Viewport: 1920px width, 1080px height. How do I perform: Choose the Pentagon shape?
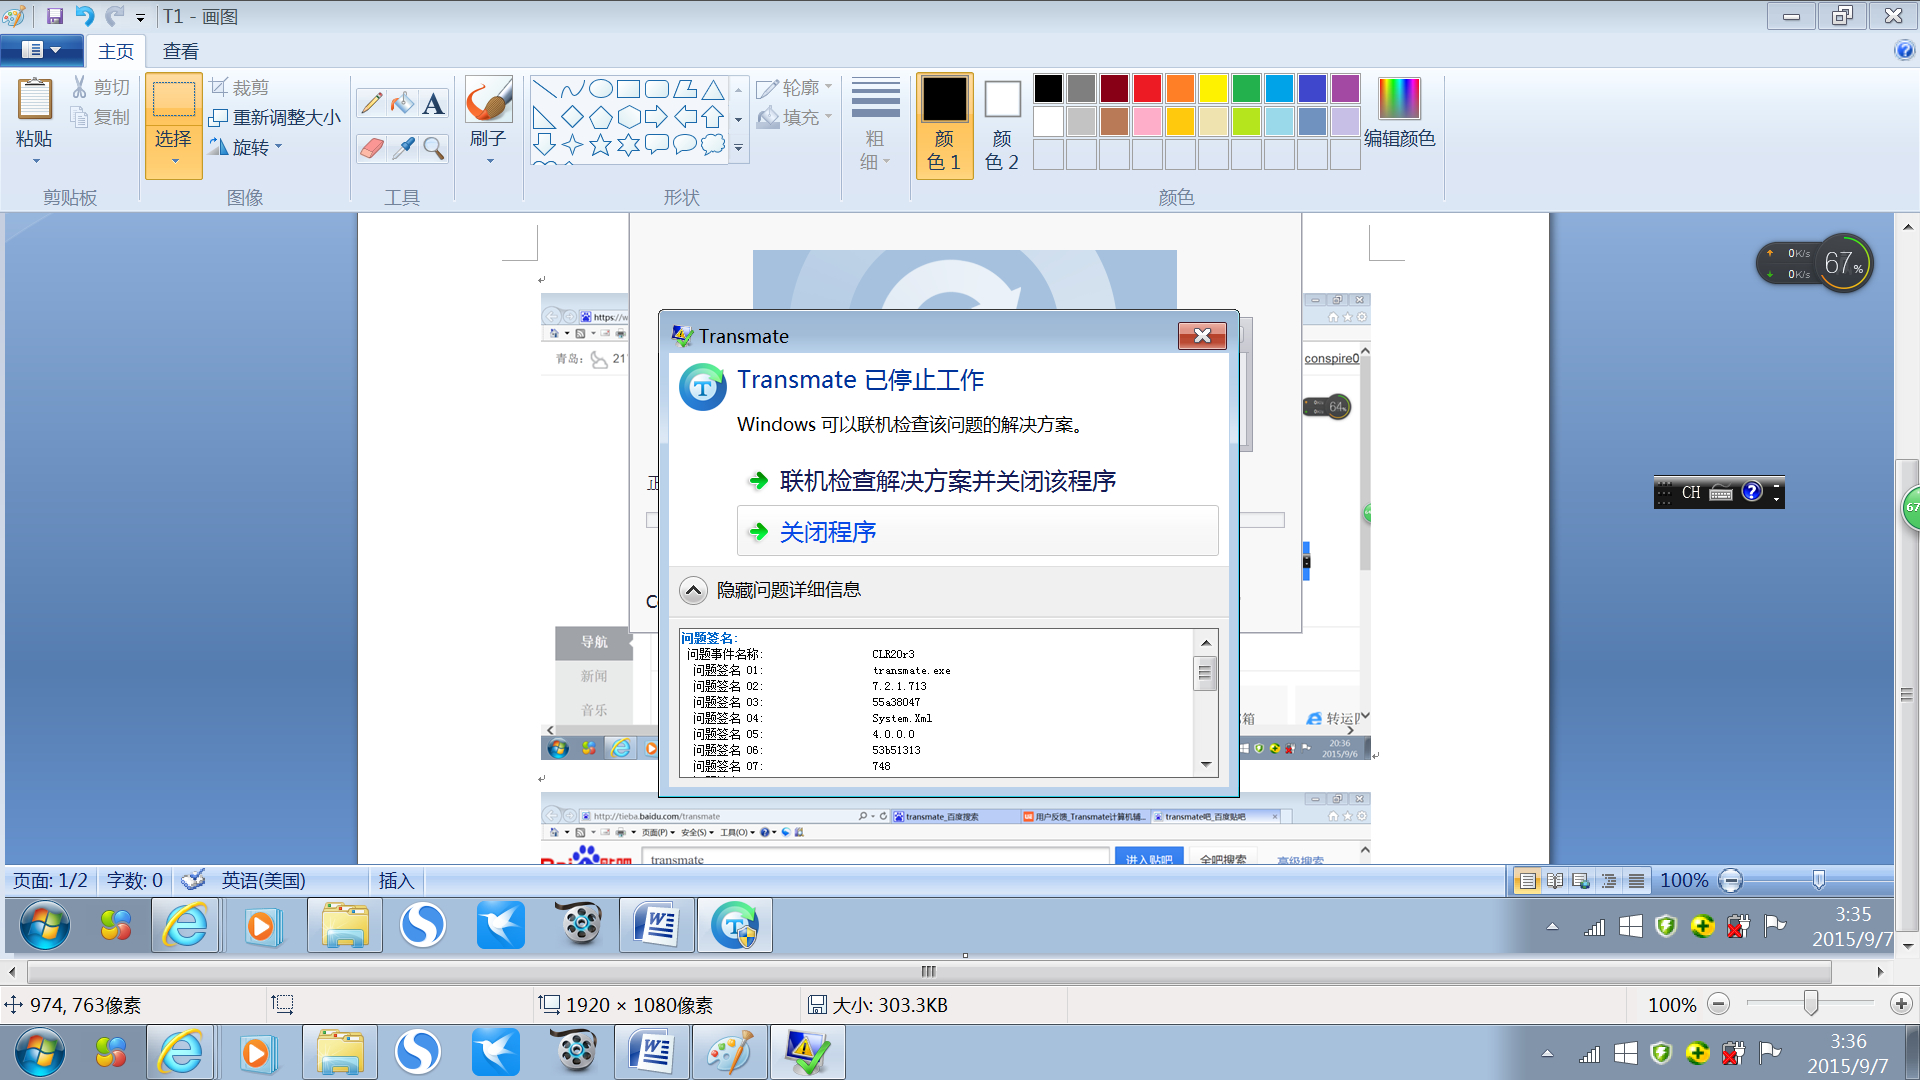600,117
